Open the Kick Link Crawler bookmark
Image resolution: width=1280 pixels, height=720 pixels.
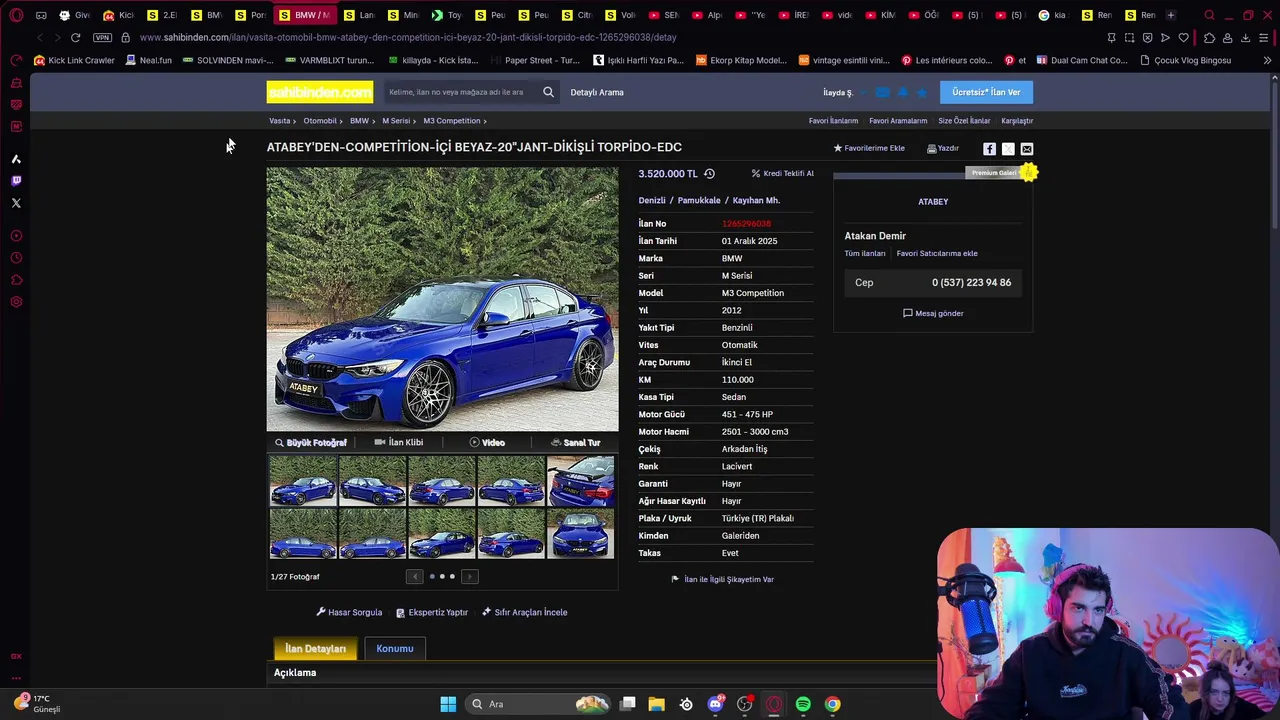(74, 60)
